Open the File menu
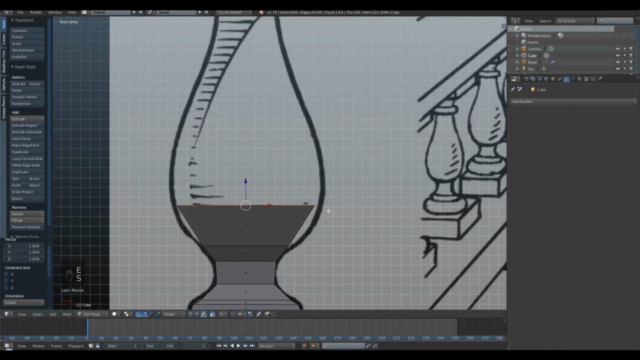640x360 pixels. point(20,12)
